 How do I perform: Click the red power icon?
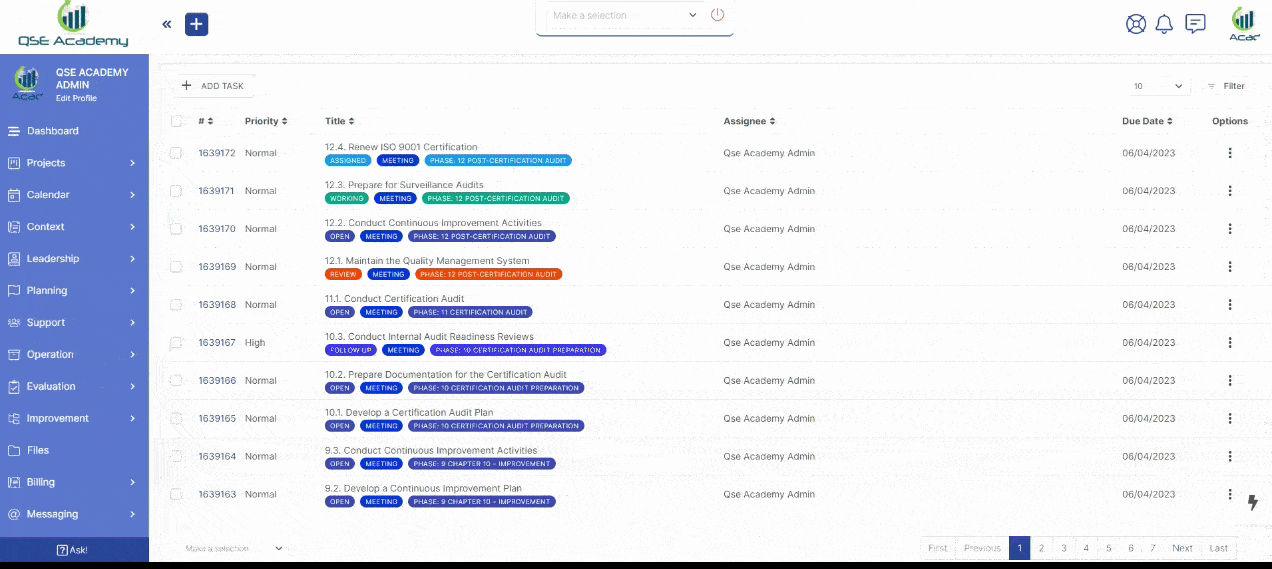[x=717, y=15]
